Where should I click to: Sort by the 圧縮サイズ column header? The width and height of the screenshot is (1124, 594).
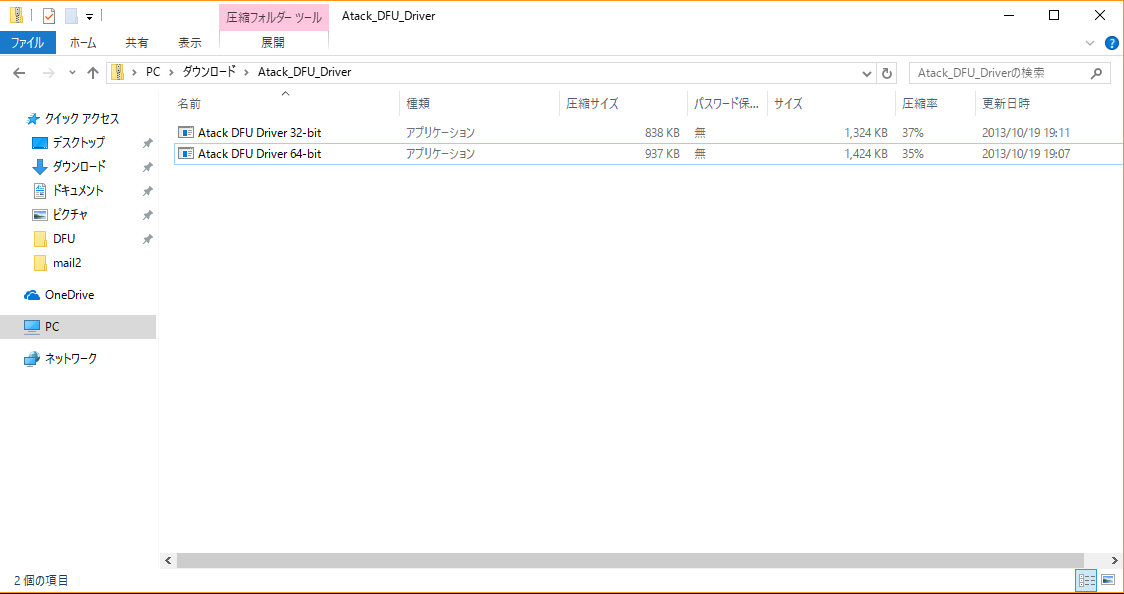pyautogui.click(x=623, y=104)
